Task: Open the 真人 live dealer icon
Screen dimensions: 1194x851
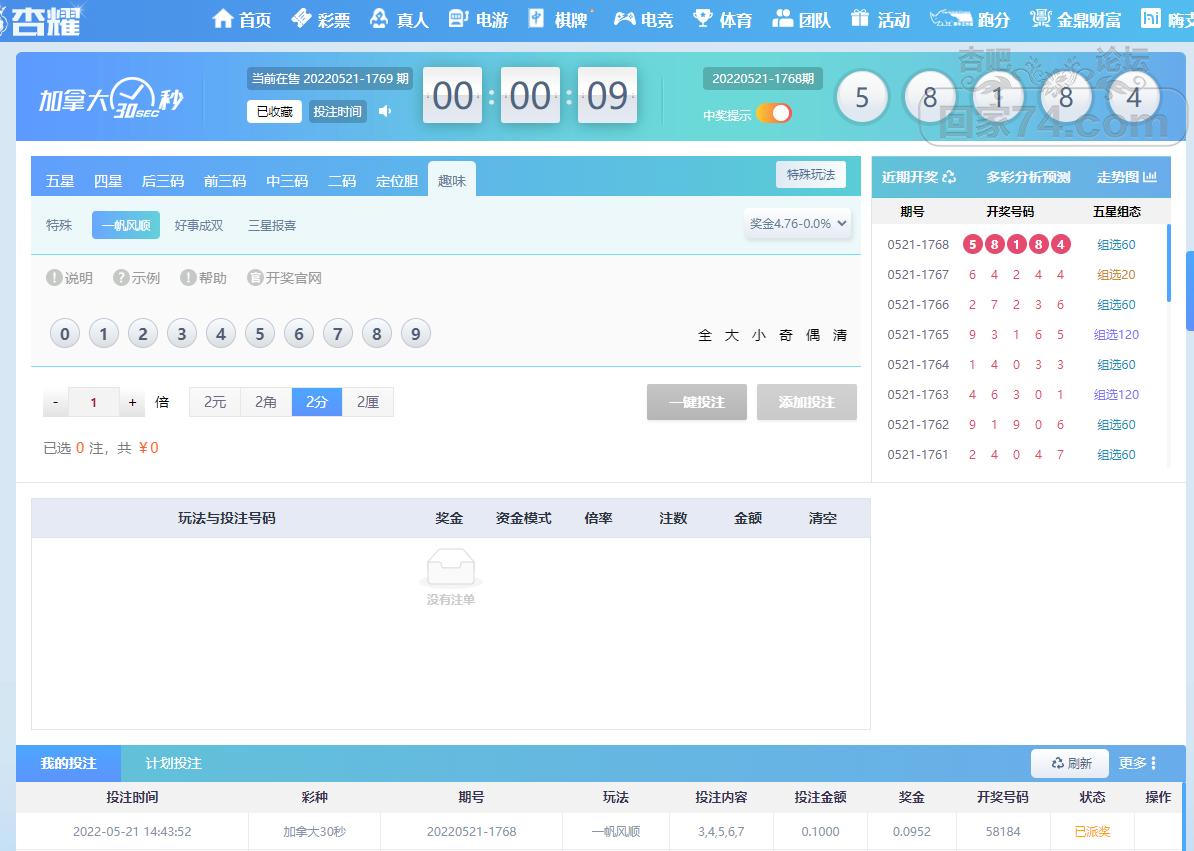Action: 379,18
